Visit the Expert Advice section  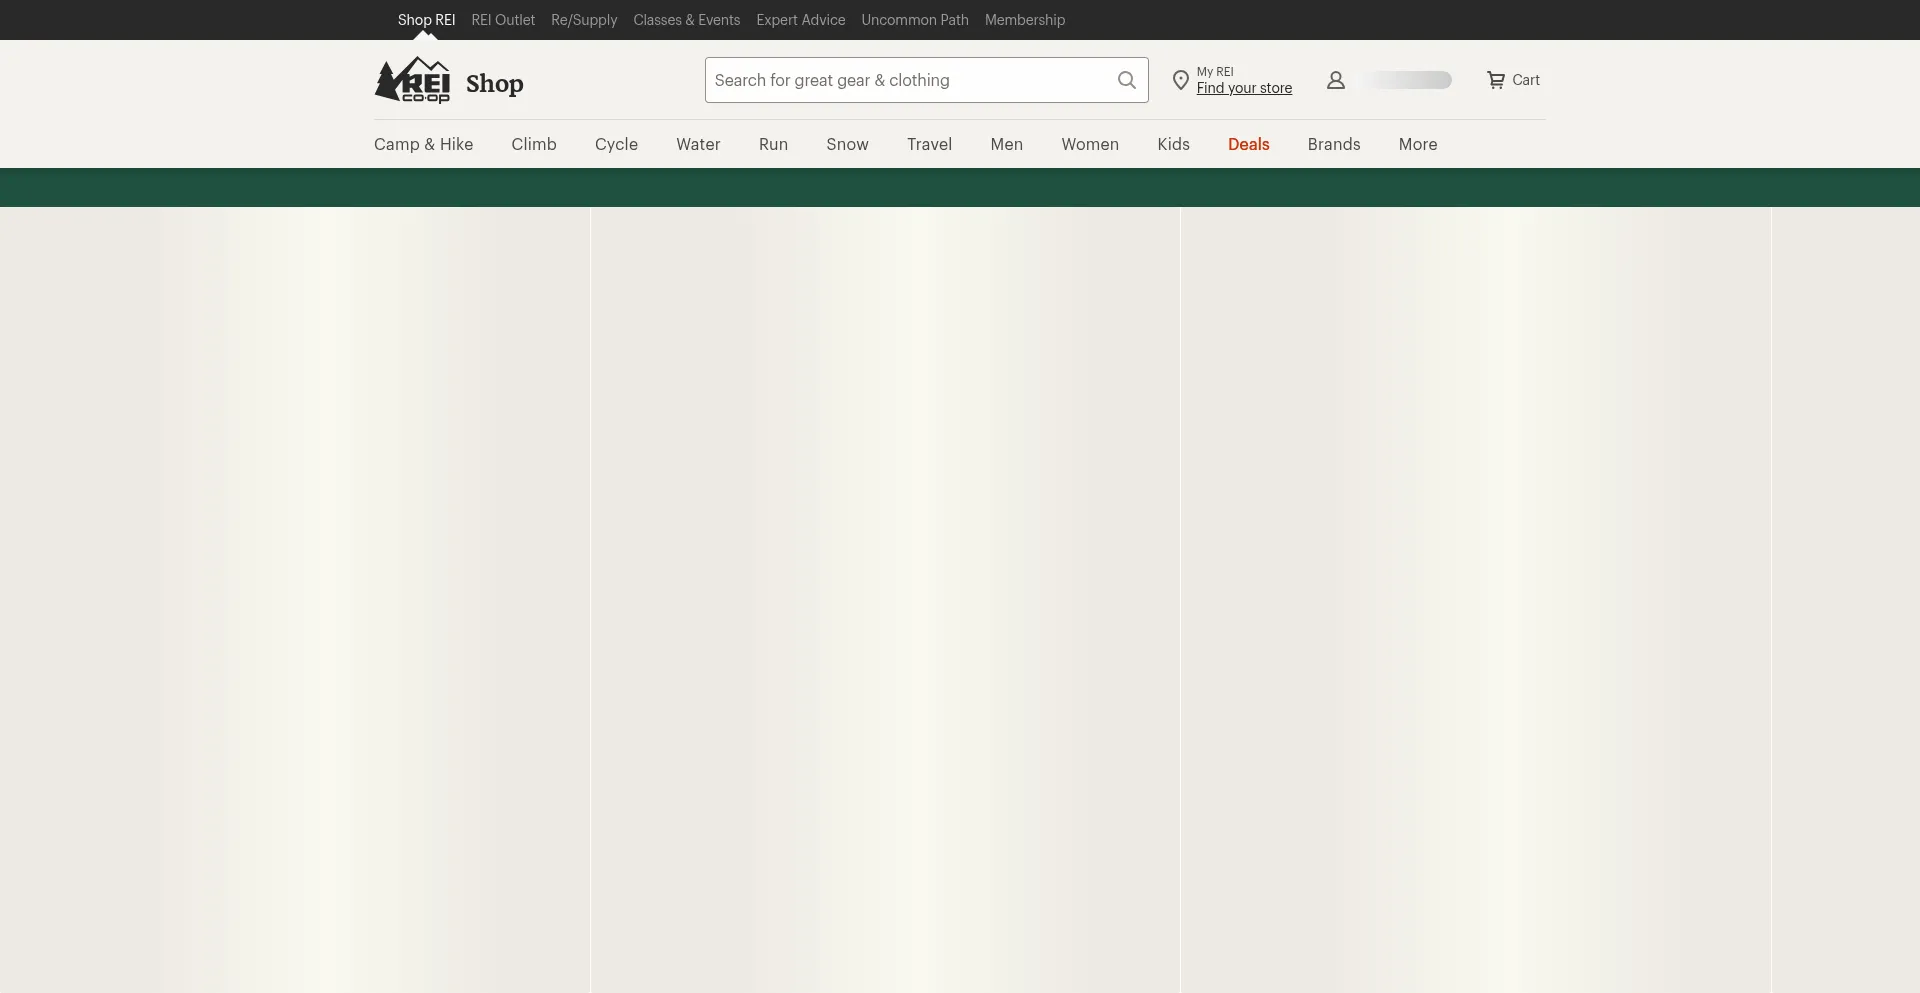tap(800, 20)
